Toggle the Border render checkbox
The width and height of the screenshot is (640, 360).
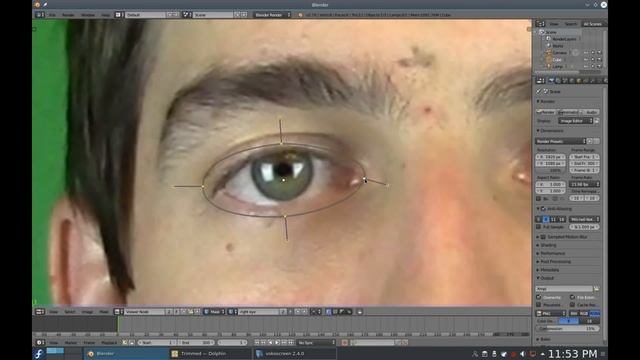[538, 199]
